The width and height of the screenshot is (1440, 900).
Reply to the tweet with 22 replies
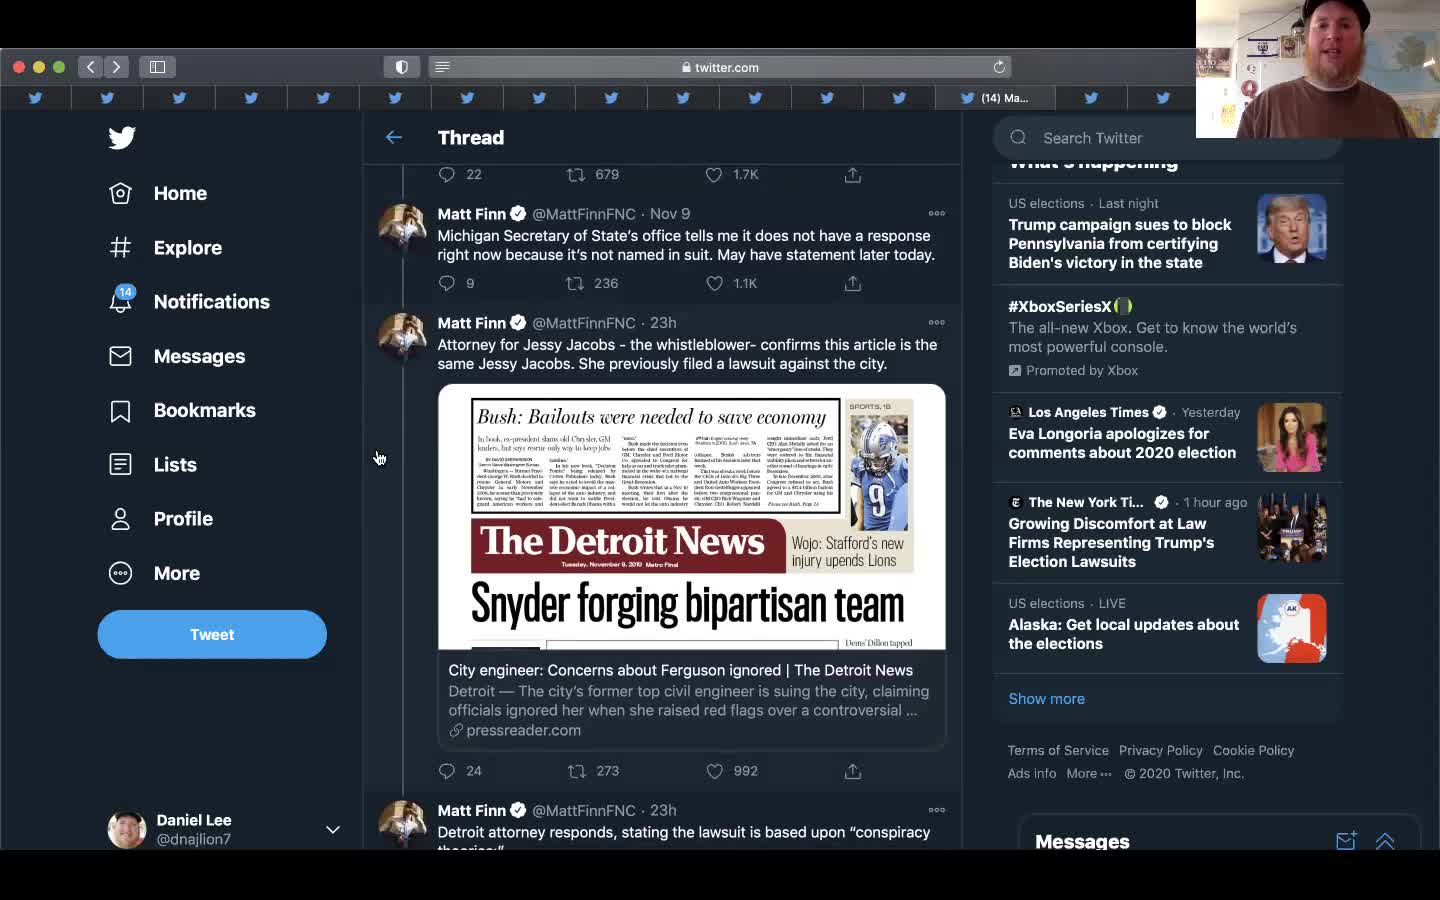[447, 175]
